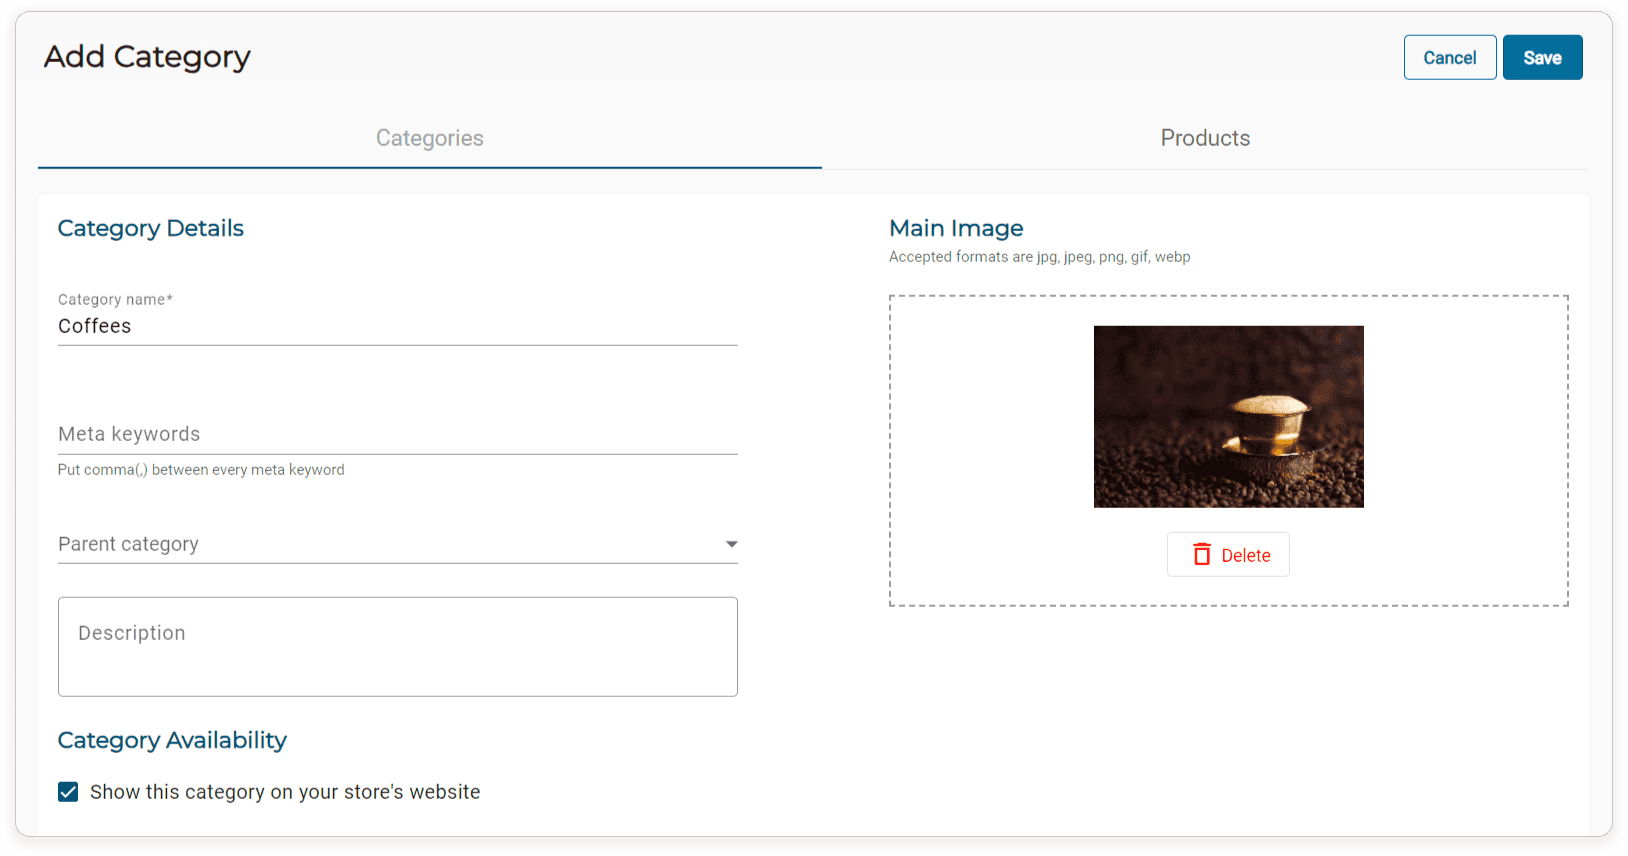Click the trash can icon on Delete
The width and height of the screenshot is (1628, 856).
click(1202, 555)
